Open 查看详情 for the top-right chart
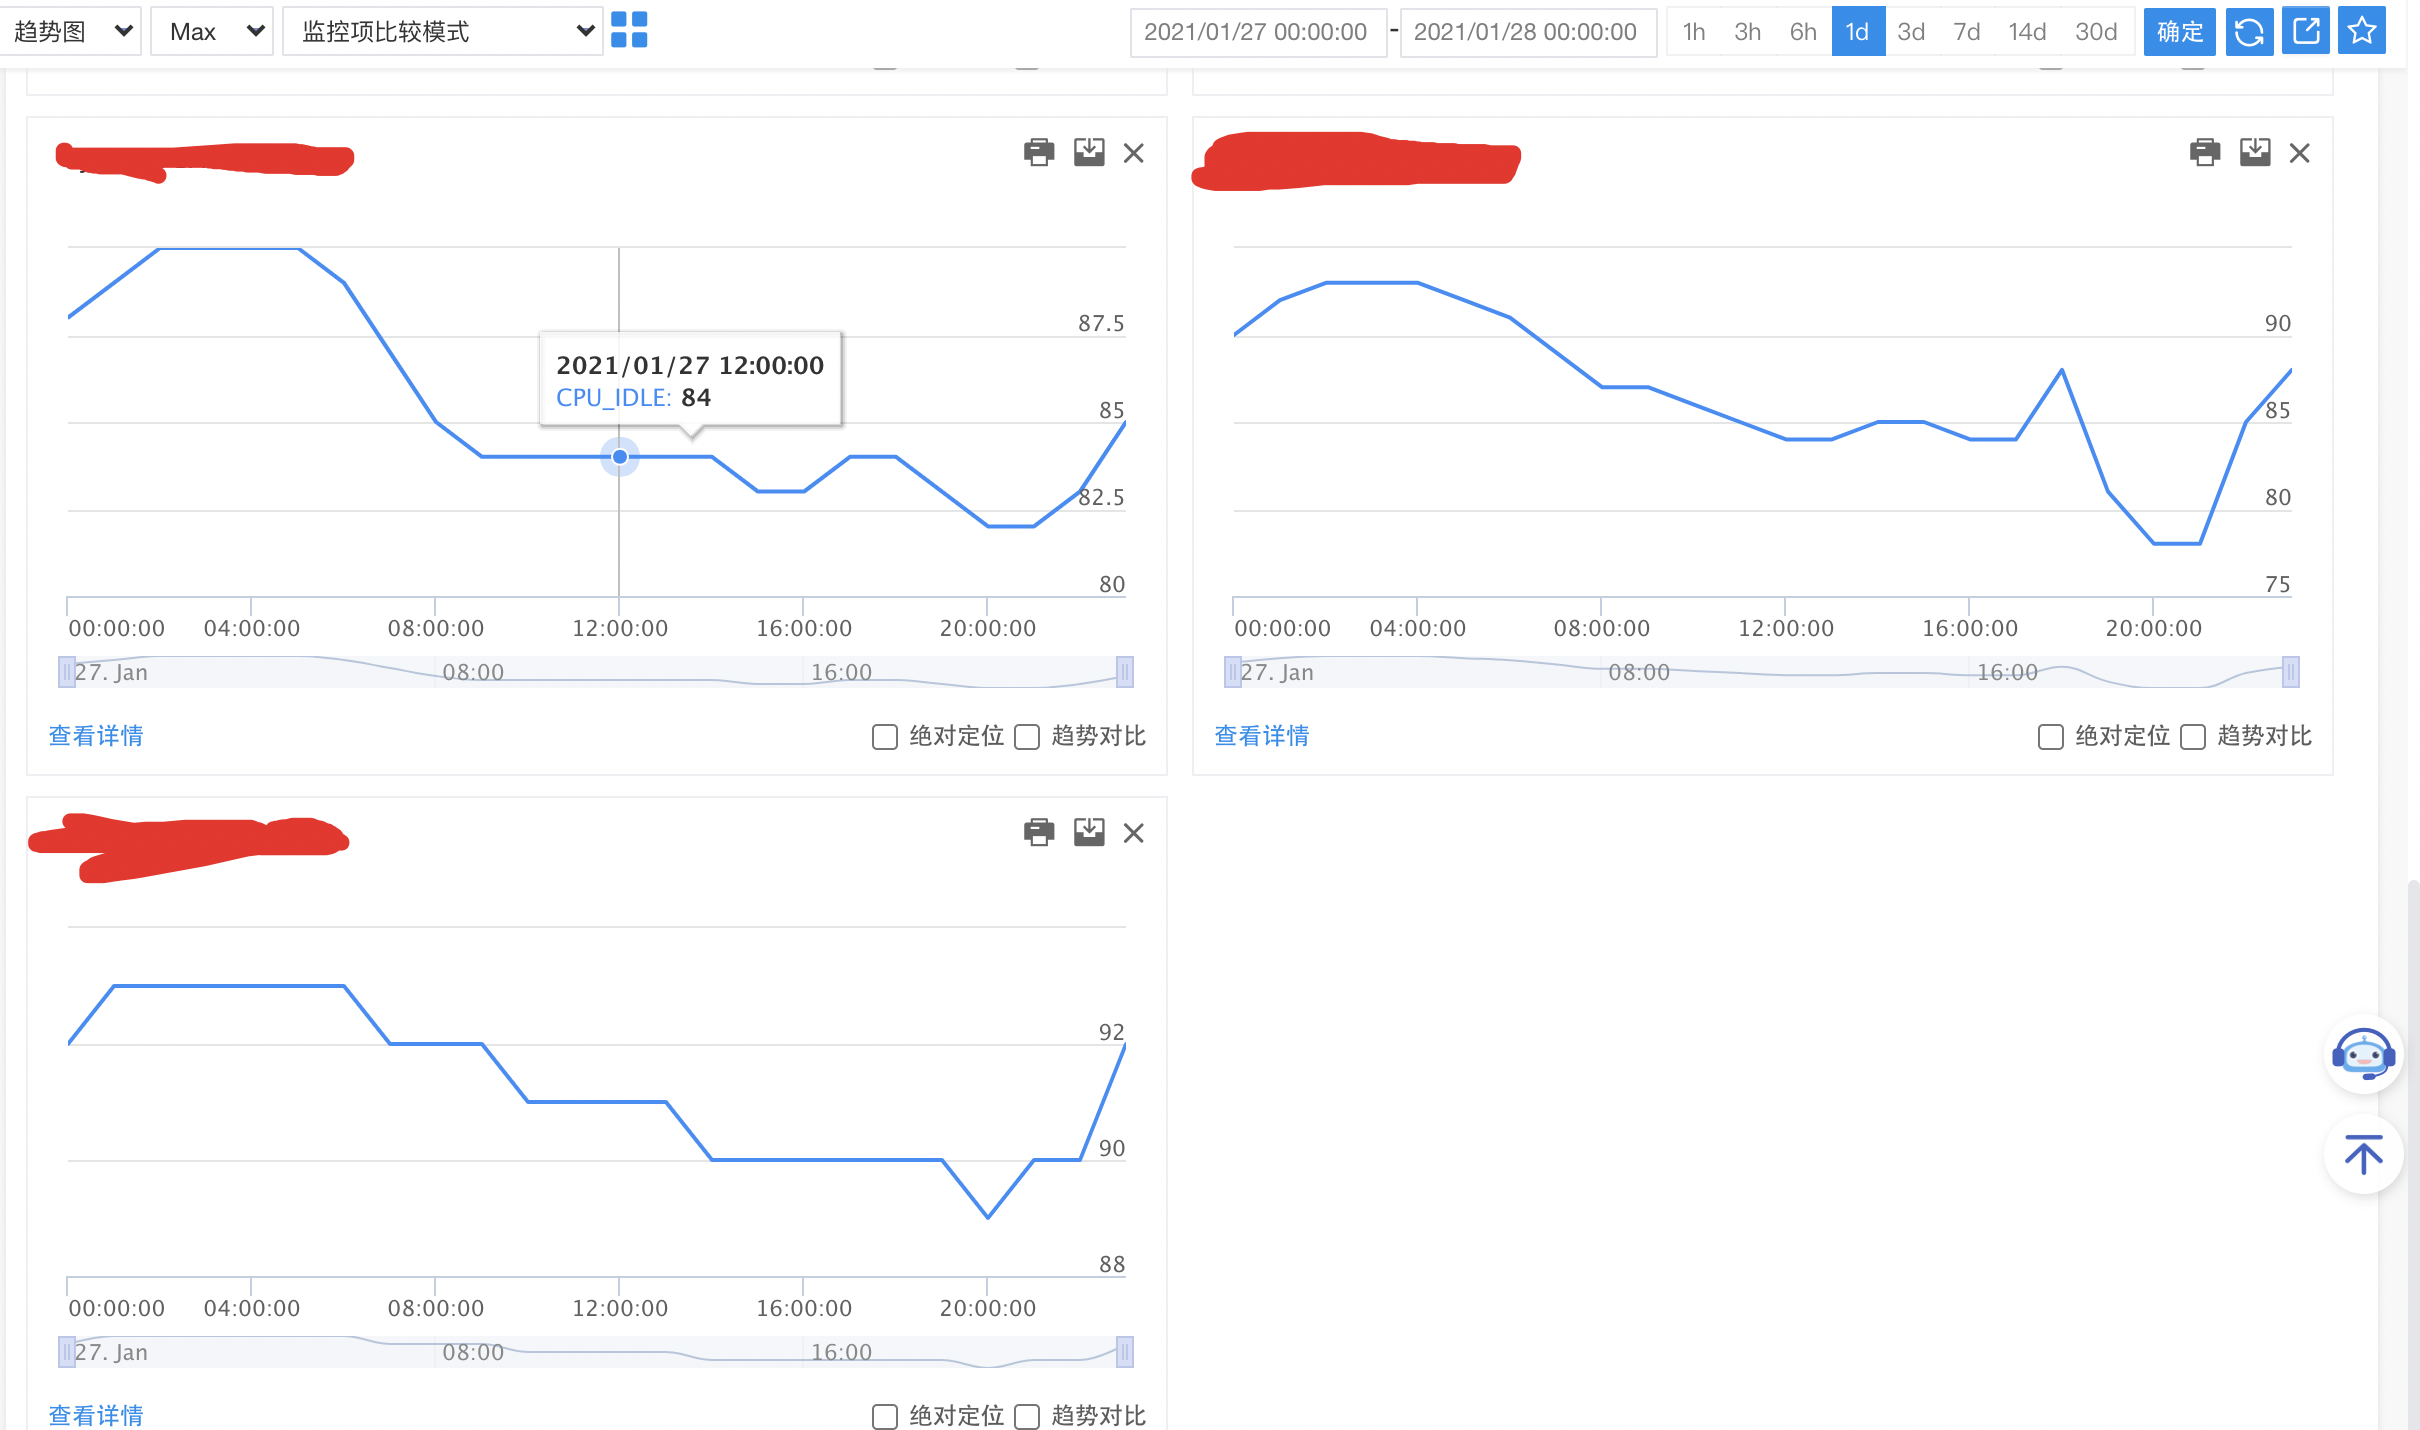This screenshot has width=2420, height=1430. click(x=1262, y=736)
